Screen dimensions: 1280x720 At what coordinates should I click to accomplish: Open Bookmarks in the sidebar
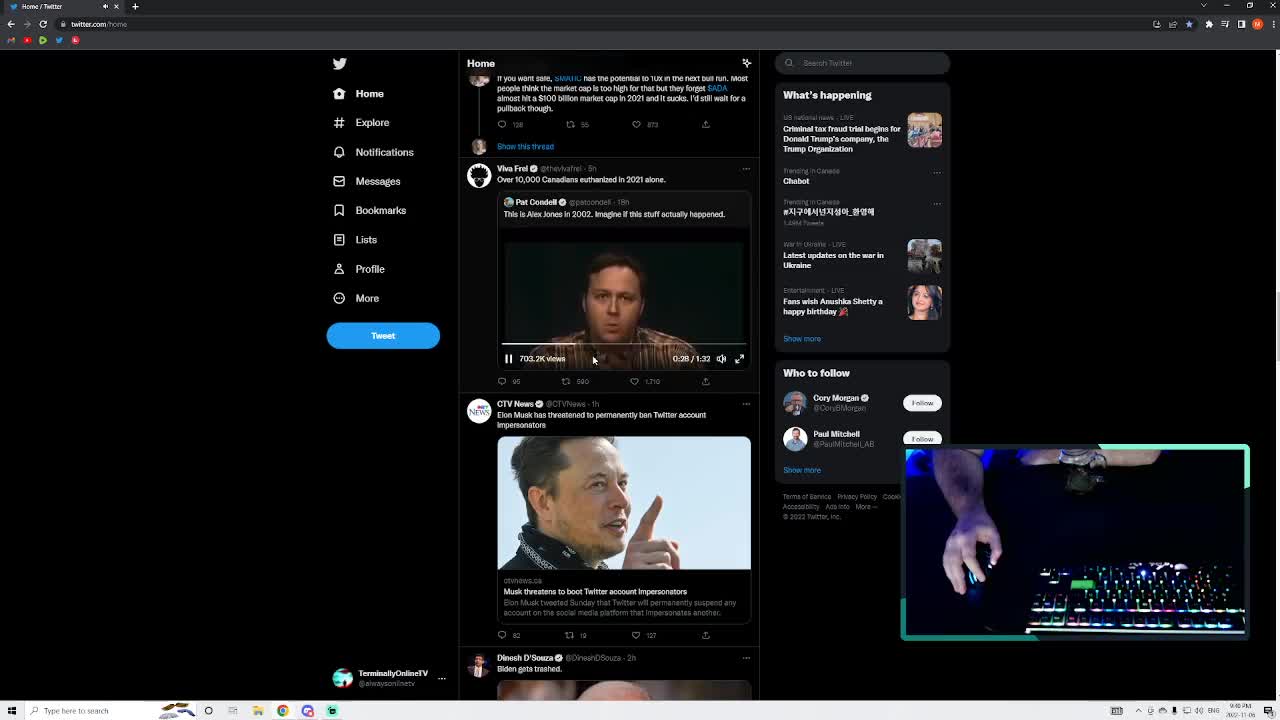(370, 210)
